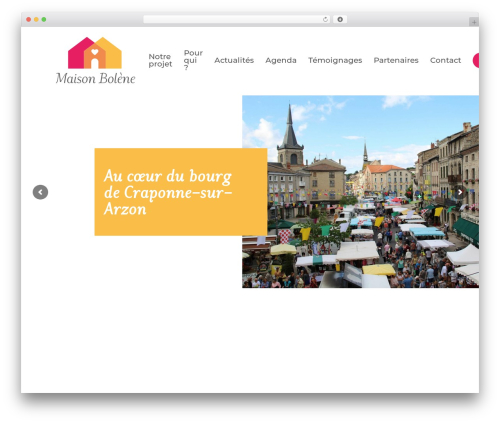
Task: Click the yellow Au cœur du bourg banner
Action: click(181, 192)
